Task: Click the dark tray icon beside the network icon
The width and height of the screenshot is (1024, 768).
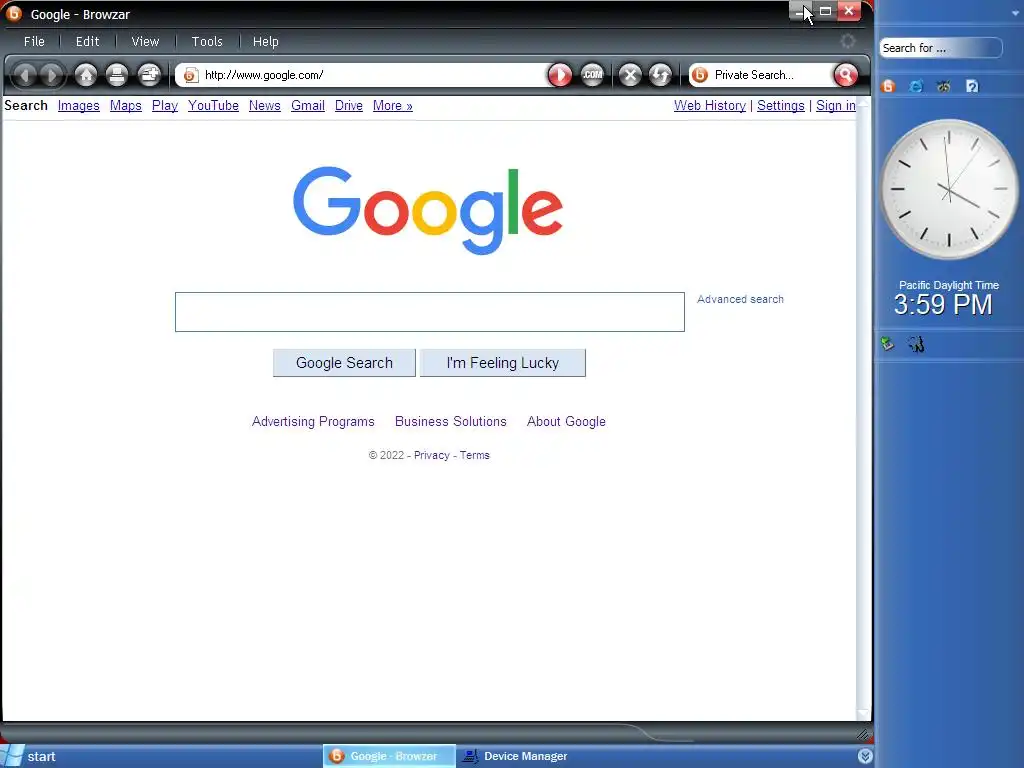Action: (x=916, y=344)
